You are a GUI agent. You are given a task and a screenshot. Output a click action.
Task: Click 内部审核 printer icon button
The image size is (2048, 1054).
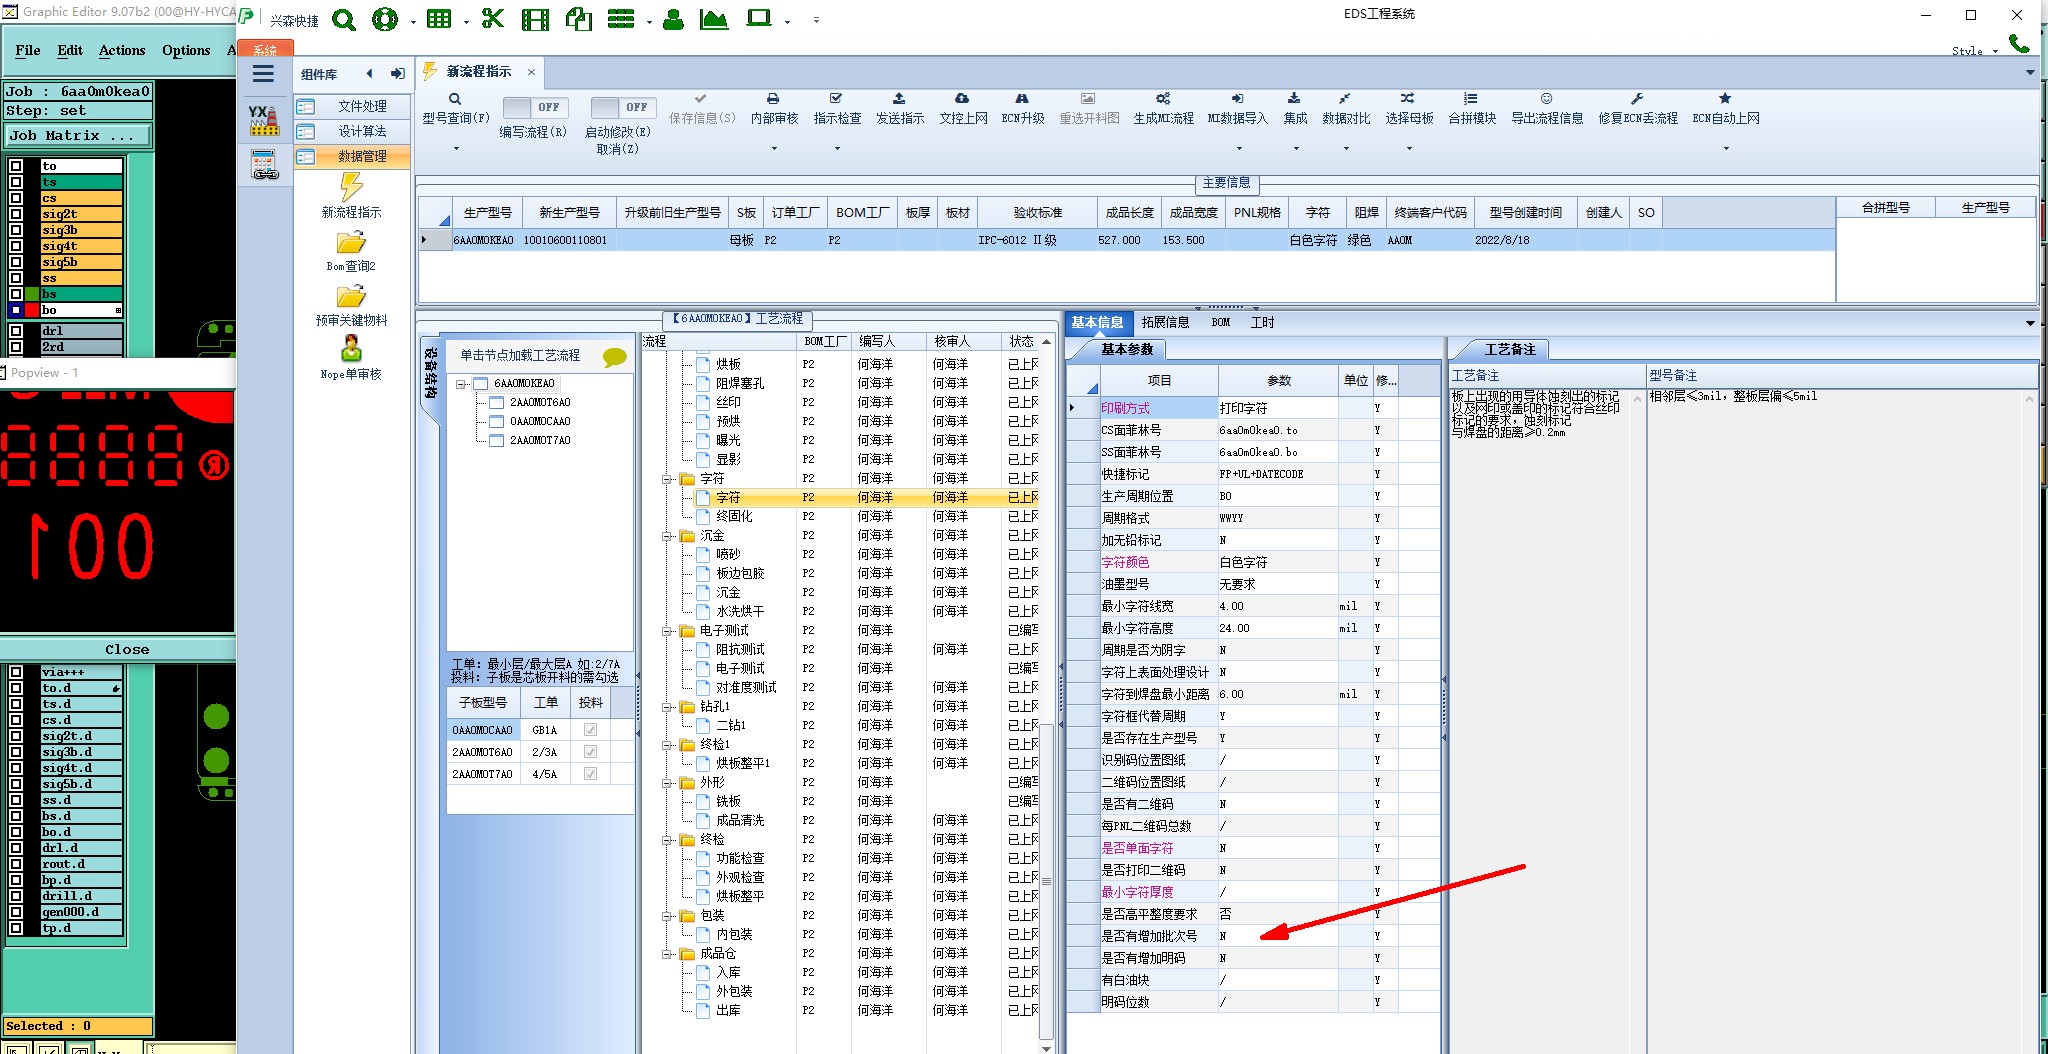click(x=774, y=109)
